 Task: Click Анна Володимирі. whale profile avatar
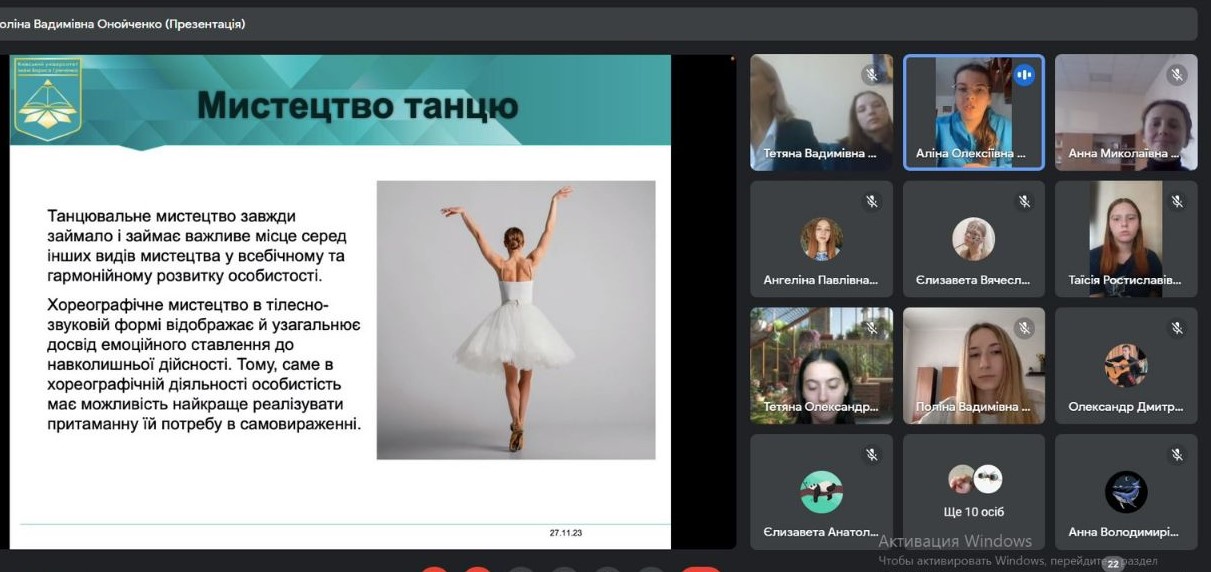(1126, 491)
